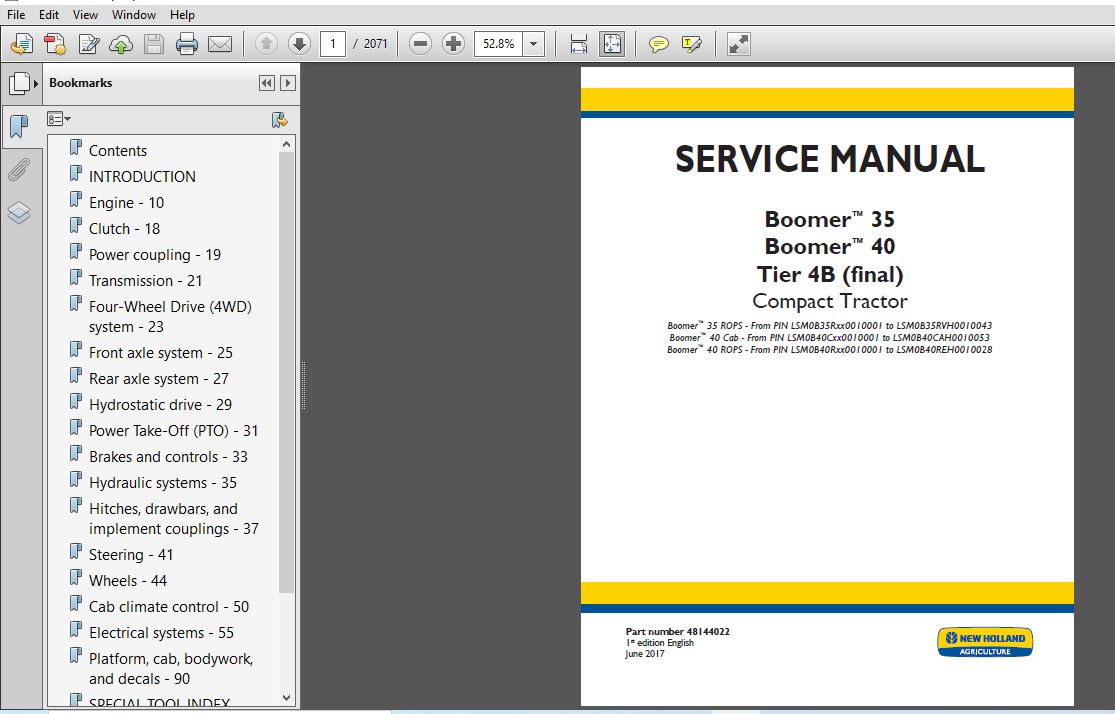Click the Bookmarks panel icon in sidebar
The width and height of the screenshot is (1115, 714).
[x=18, y=127]
